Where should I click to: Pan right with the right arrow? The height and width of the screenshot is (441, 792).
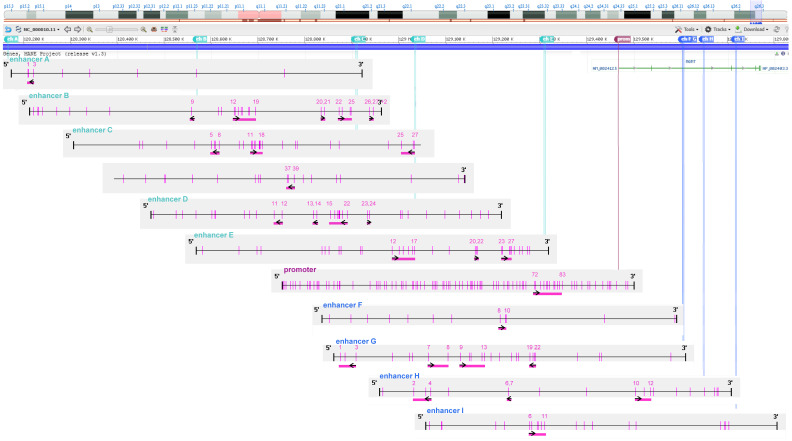[77, 29]
